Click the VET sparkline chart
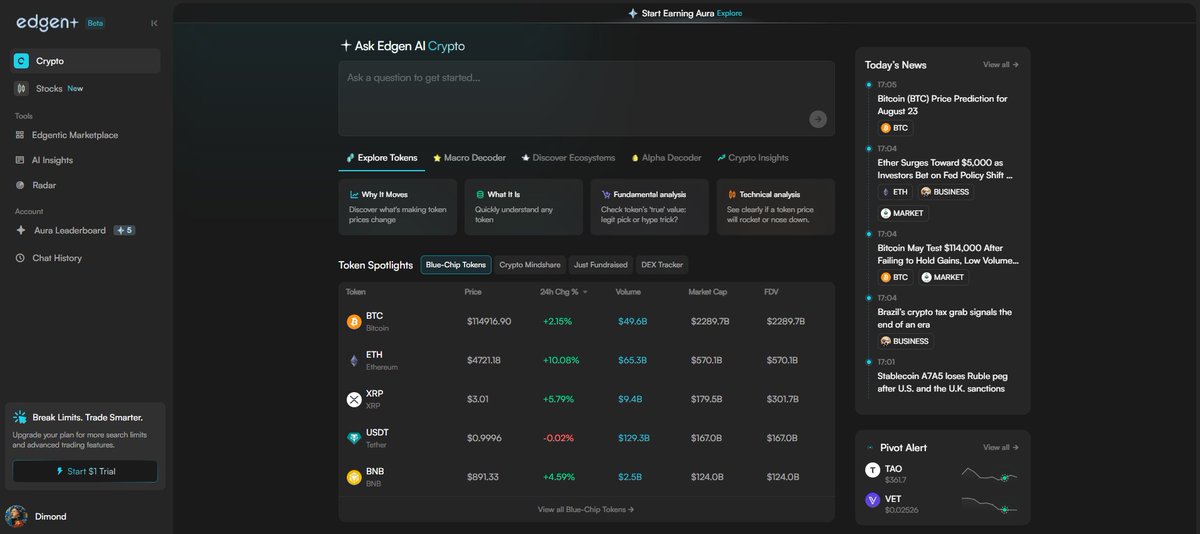 coord(990,505)
